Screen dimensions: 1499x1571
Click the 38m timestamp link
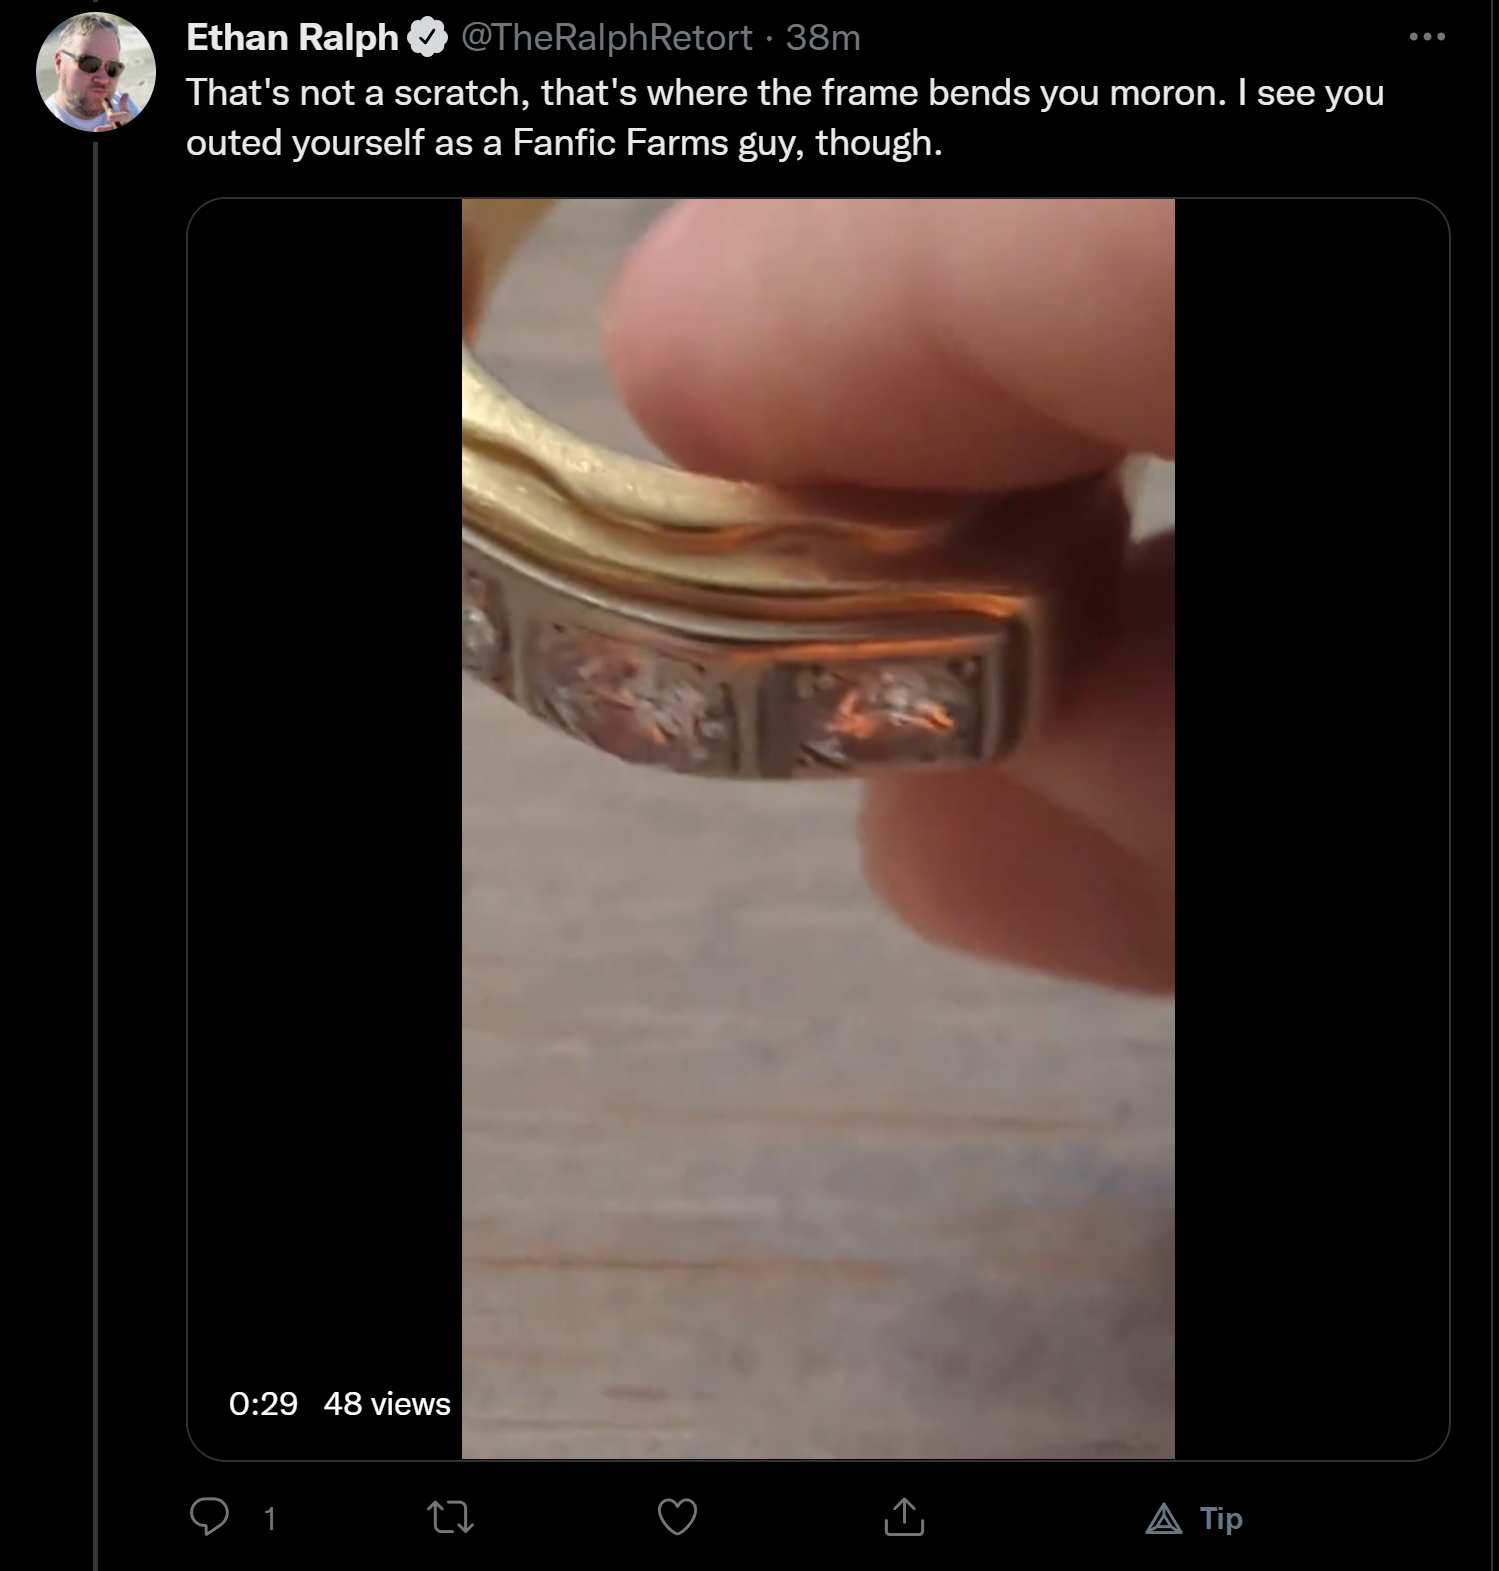(823, 38)
